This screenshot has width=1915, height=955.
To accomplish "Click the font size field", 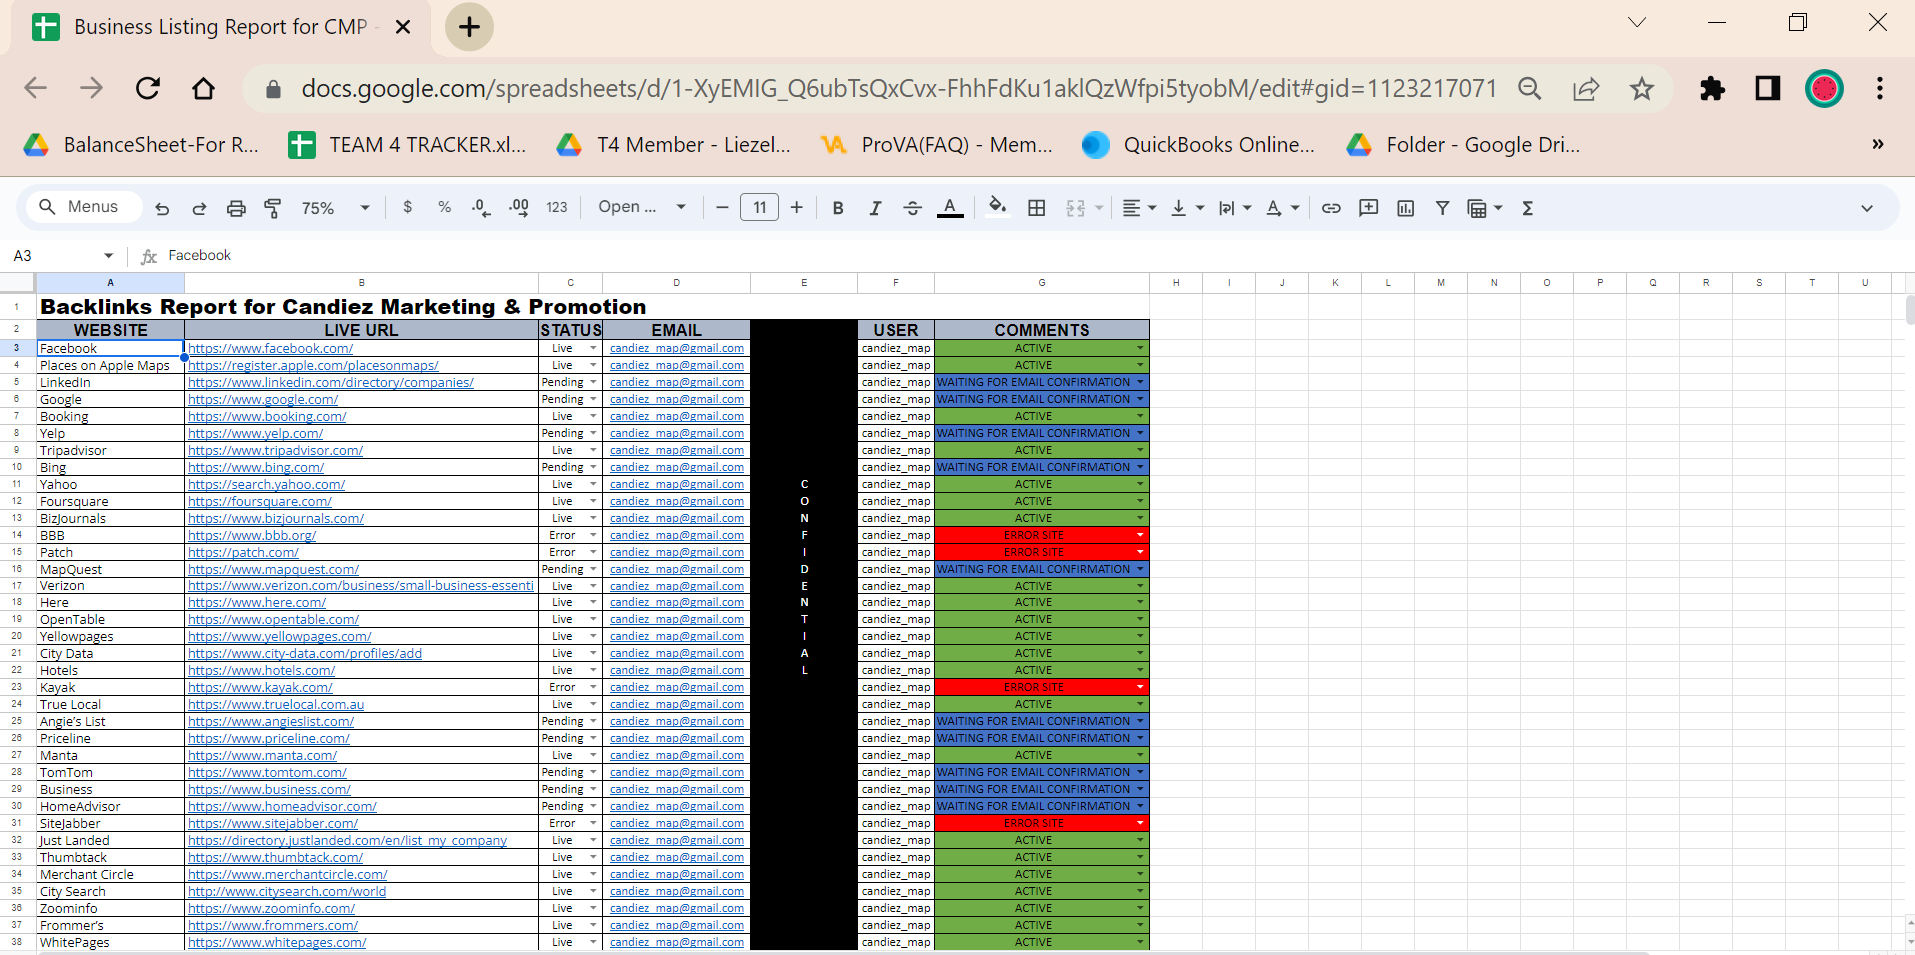I will click(759, 208).
